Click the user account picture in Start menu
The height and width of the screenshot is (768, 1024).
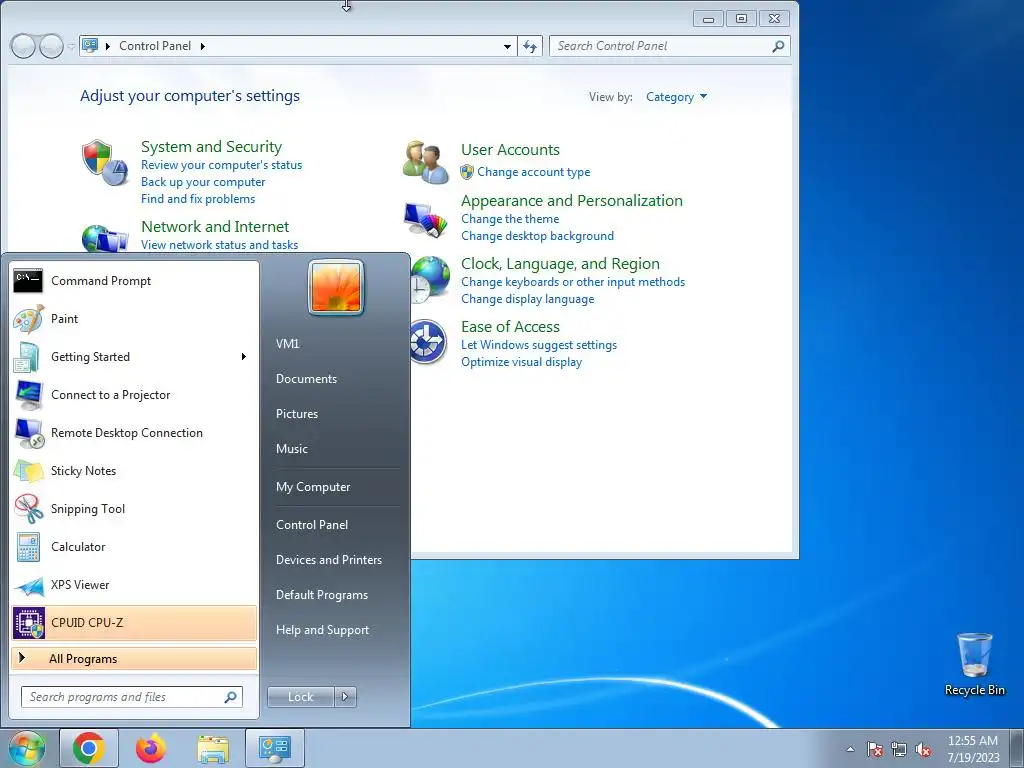336,287
